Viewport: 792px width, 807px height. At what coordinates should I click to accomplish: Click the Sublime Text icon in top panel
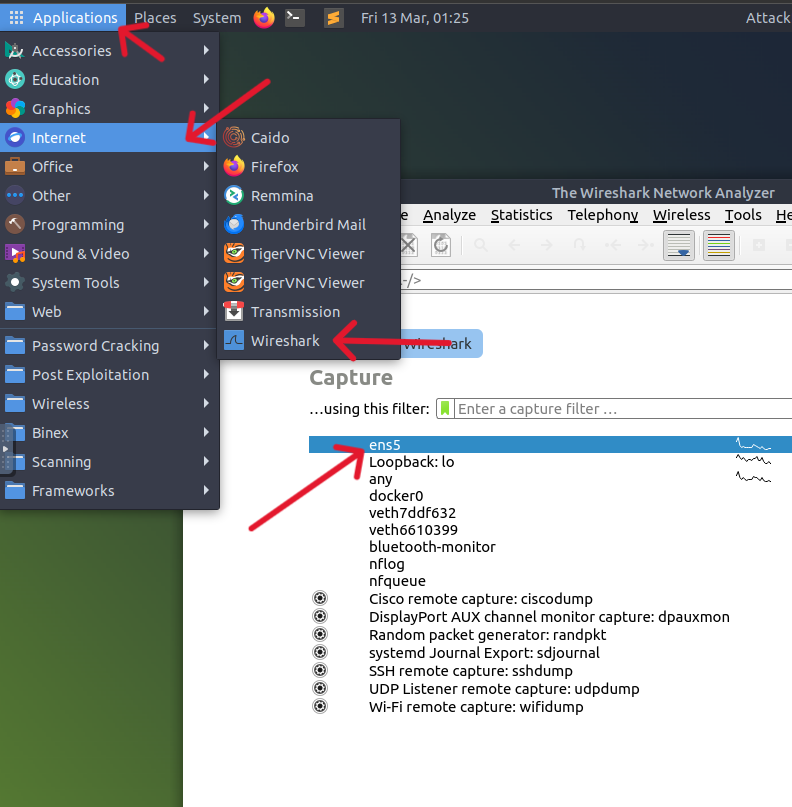[x=335, y=18]
